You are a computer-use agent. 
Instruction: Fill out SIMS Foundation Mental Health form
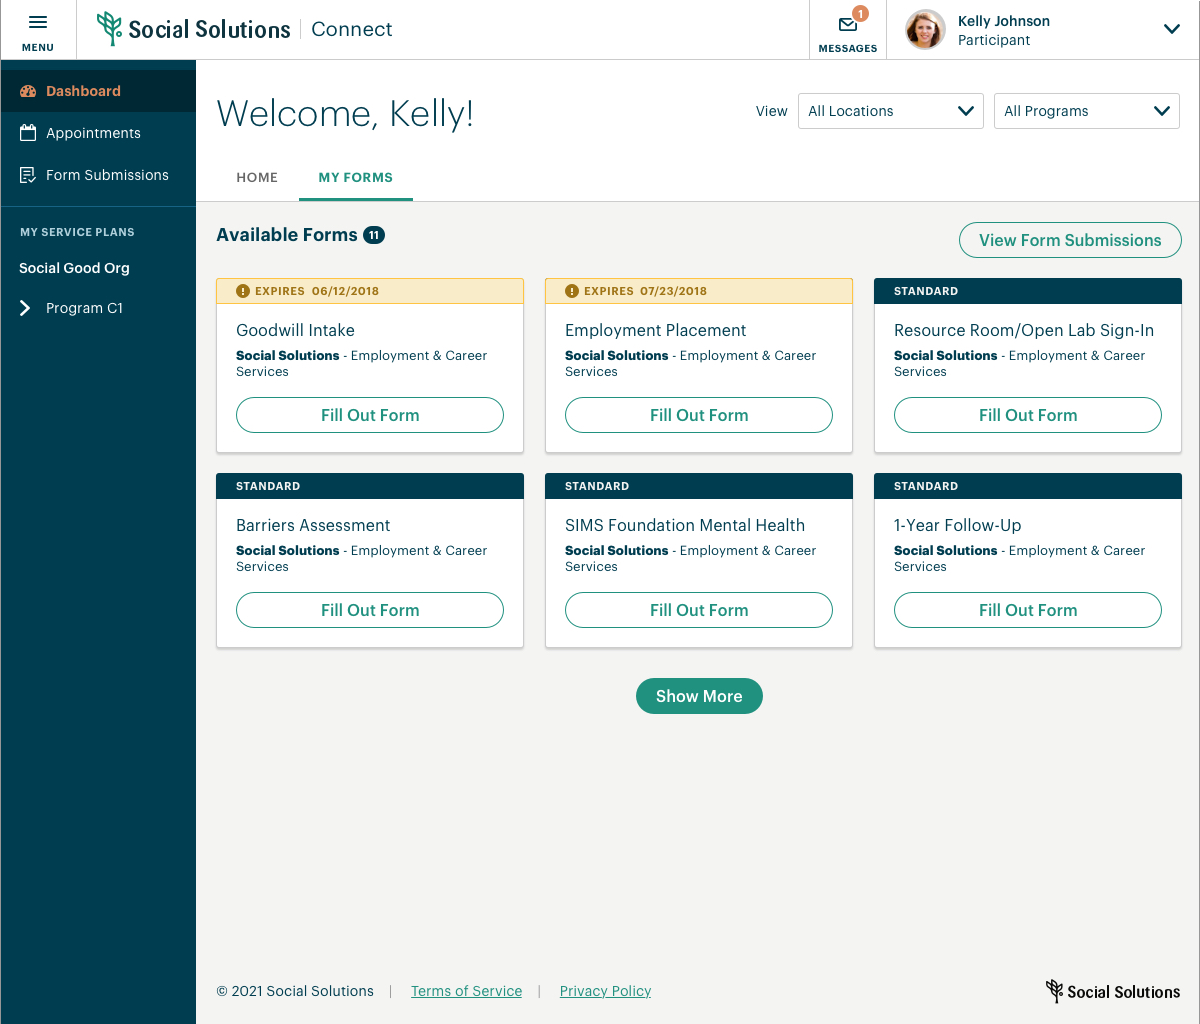pos(699,610)
